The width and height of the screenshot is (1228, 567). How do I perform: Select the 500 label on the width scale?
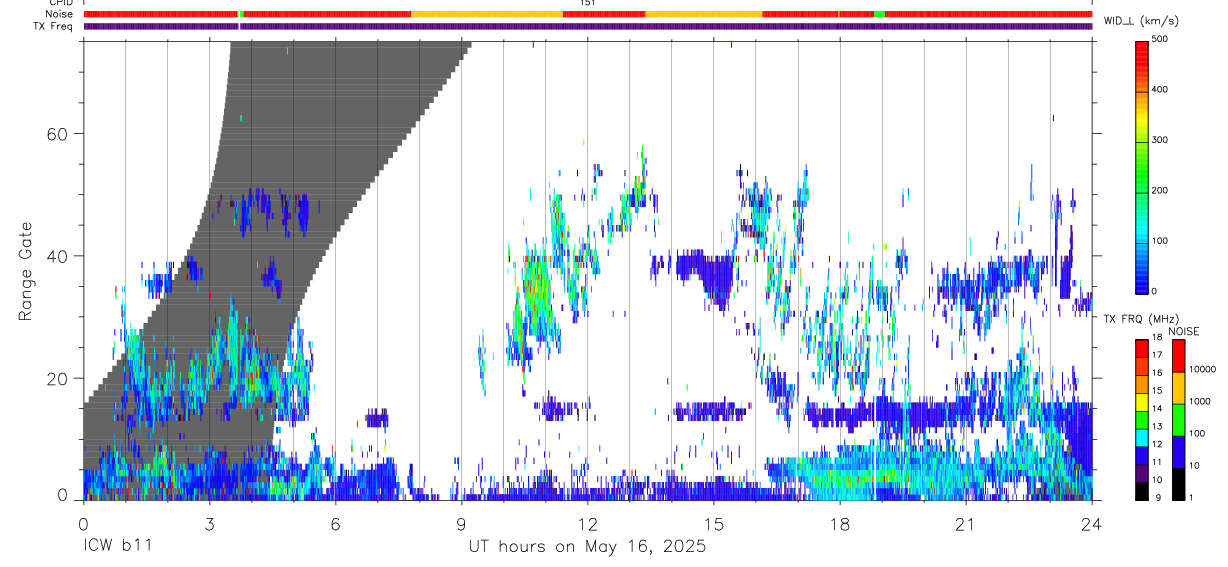pyautogui.click(x=1161, y=40)
